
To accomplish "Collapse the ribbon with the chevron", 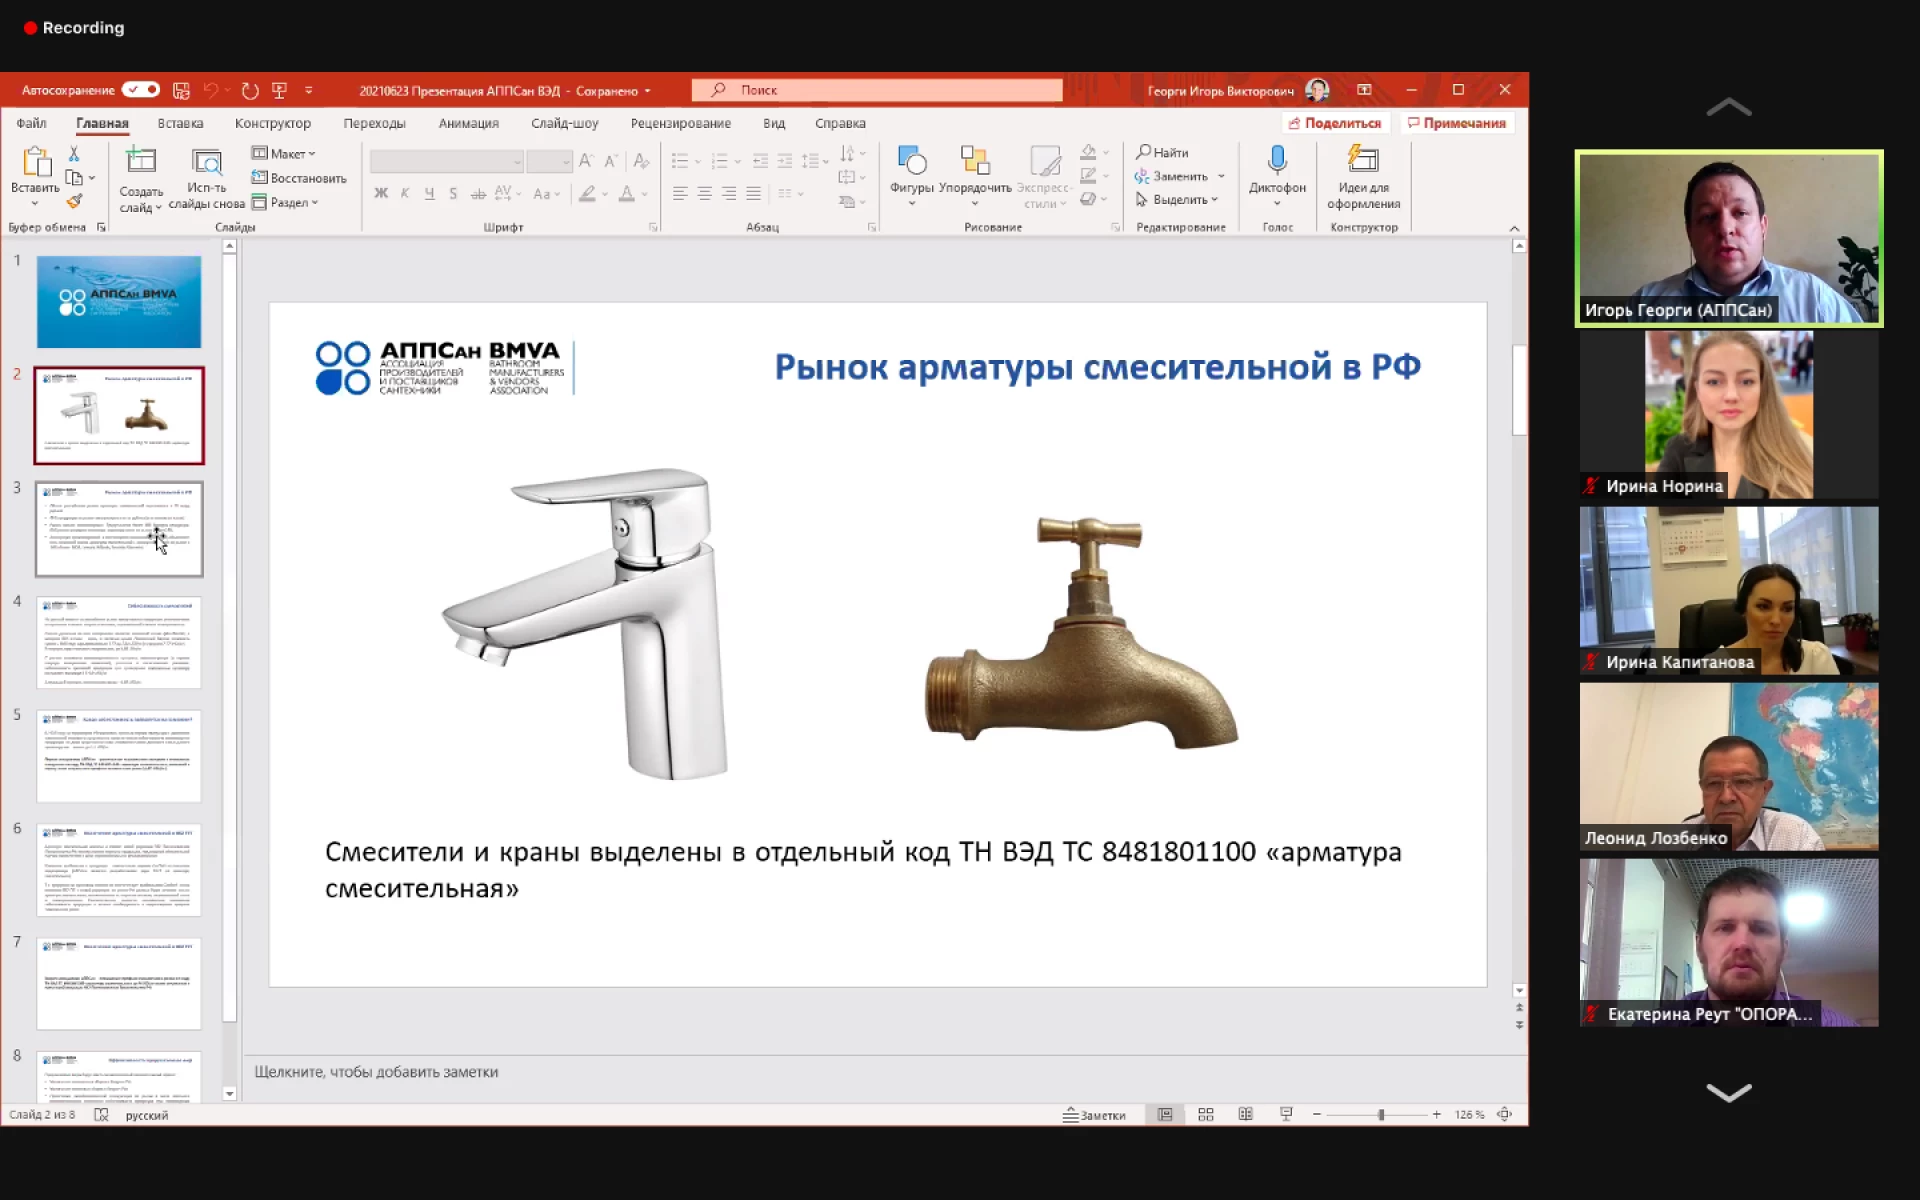I will [1514, 228].
